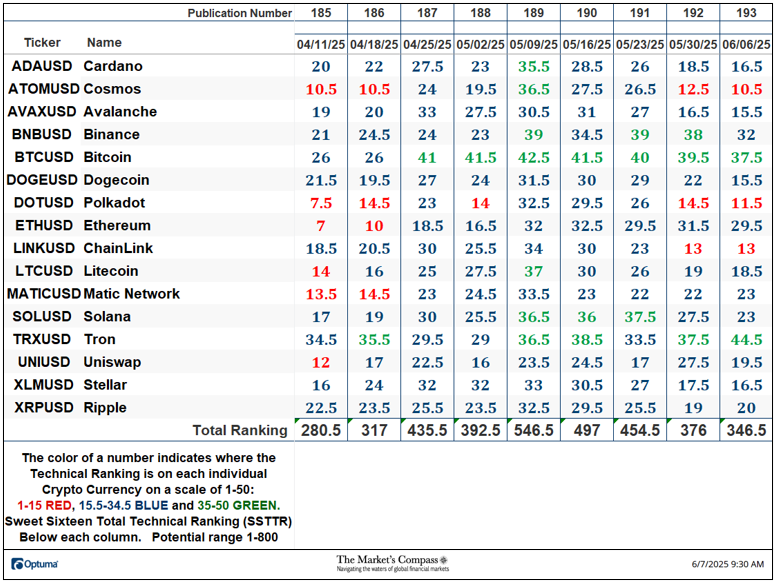Screen dimensions: 774x581
Task: Select Litecoin's green 37 value for 05/09/25
Action: pyautogui.click(x=534, y=271)
